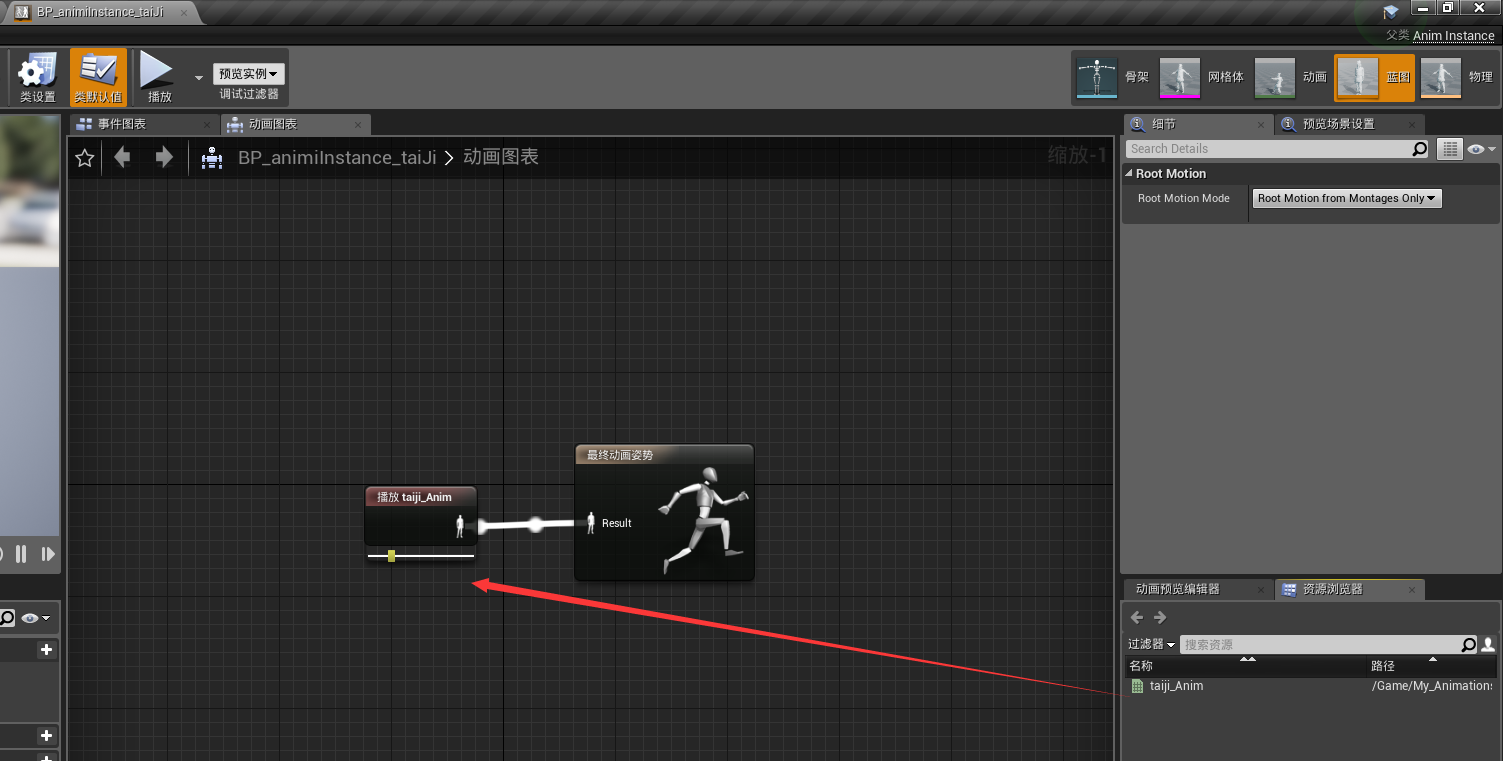Image resolution: width=1510 pixels, height=761 pixels.
Task: Open the mesh (网格体) editor icon
Action: 1179,77
